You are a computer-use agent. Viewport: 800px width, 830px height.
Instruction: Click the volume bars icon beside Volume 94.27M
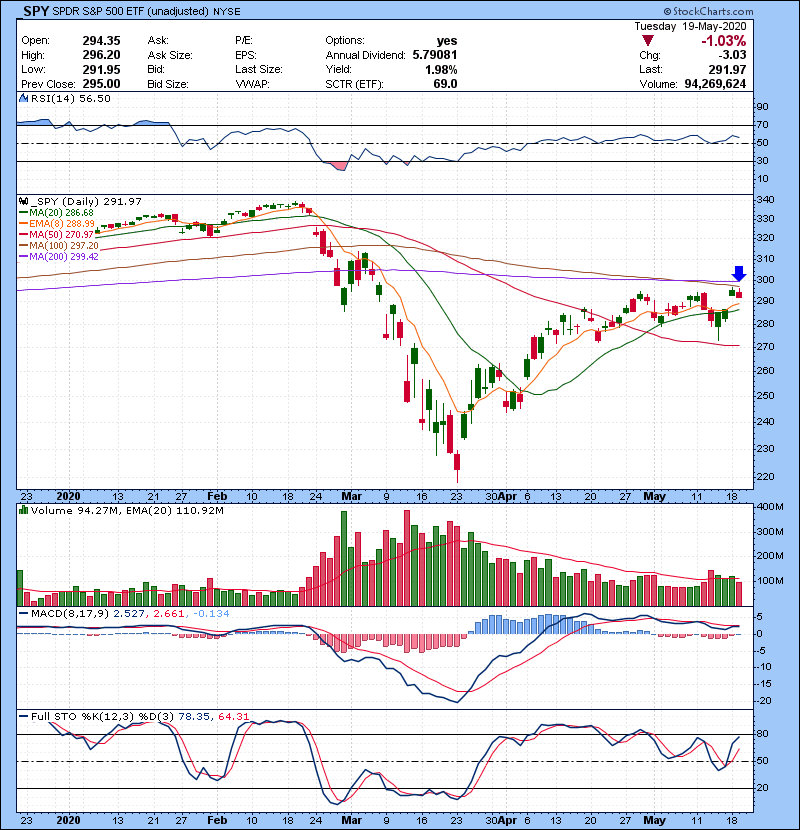point(23,511)
